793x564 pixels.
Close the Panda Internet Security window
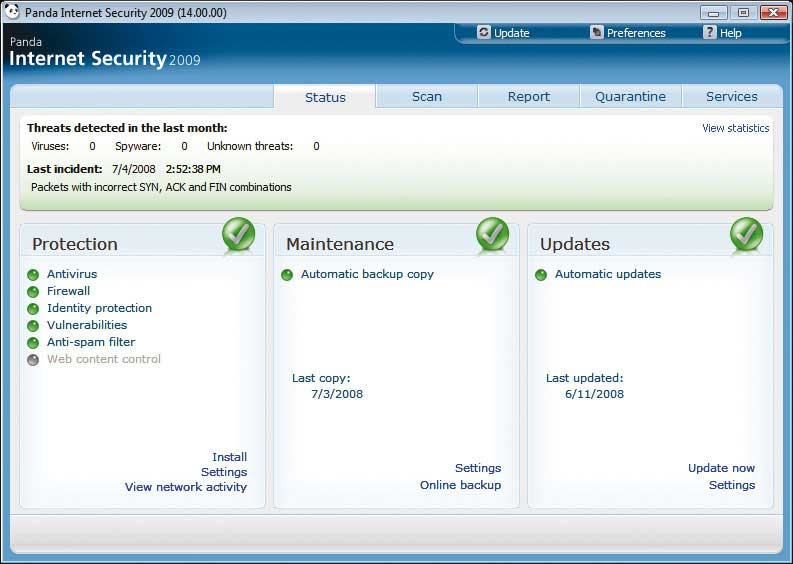pos(773,12)
